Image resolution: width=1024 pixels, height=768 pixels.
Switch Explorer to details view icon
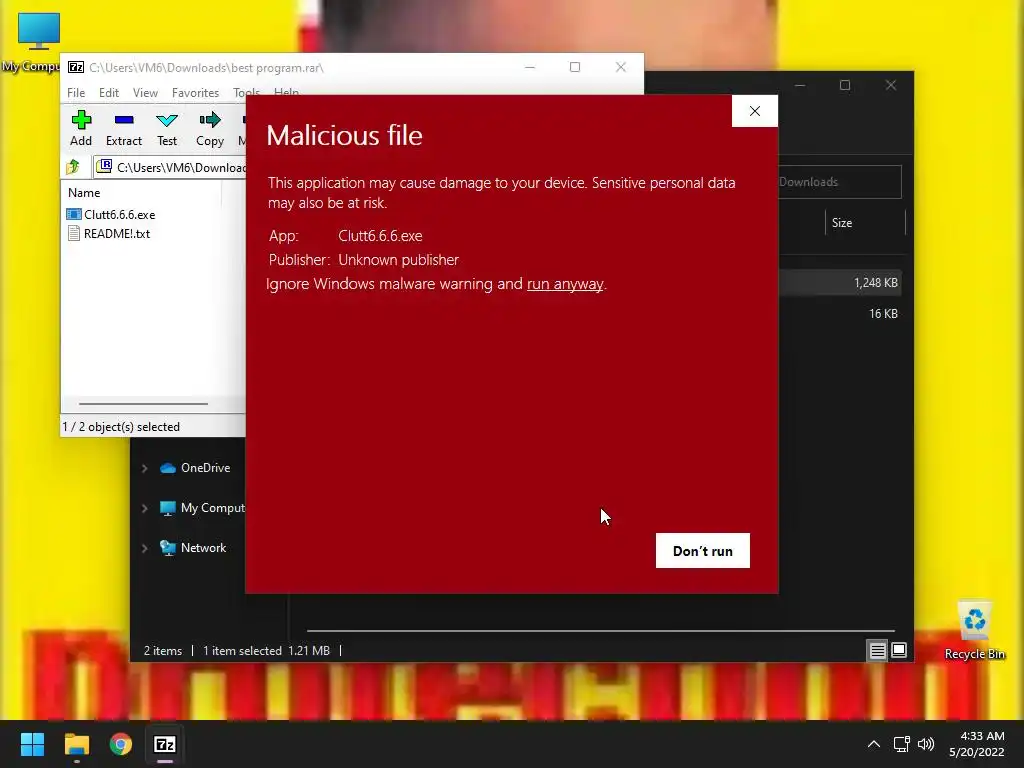(877, 650)
